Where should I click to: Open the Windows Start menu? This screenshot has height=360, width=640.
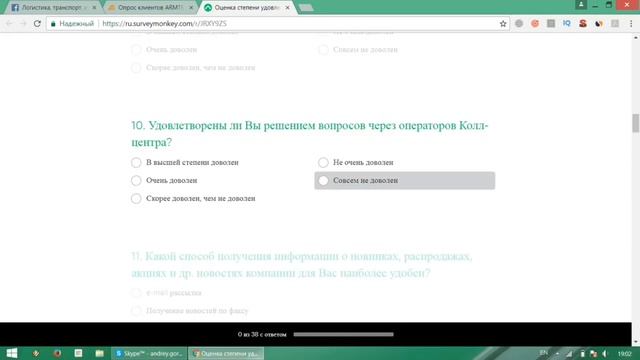point(12,353)
